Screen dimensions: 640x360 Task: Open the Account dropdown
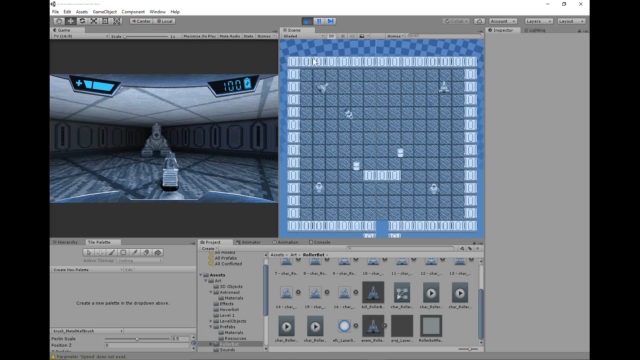[503, 21]
